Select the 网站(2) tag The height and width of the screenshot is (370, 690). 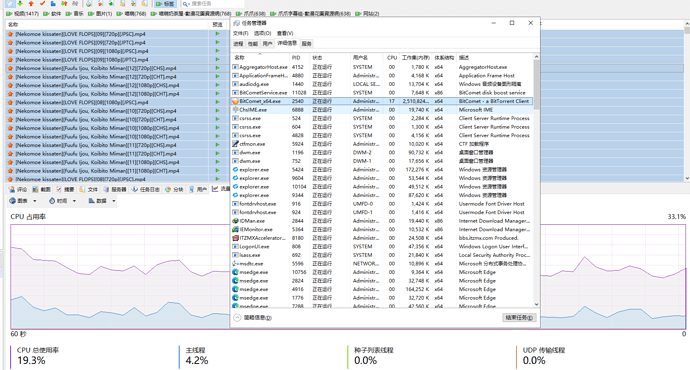pyautogui.click(x=367, y=14)
